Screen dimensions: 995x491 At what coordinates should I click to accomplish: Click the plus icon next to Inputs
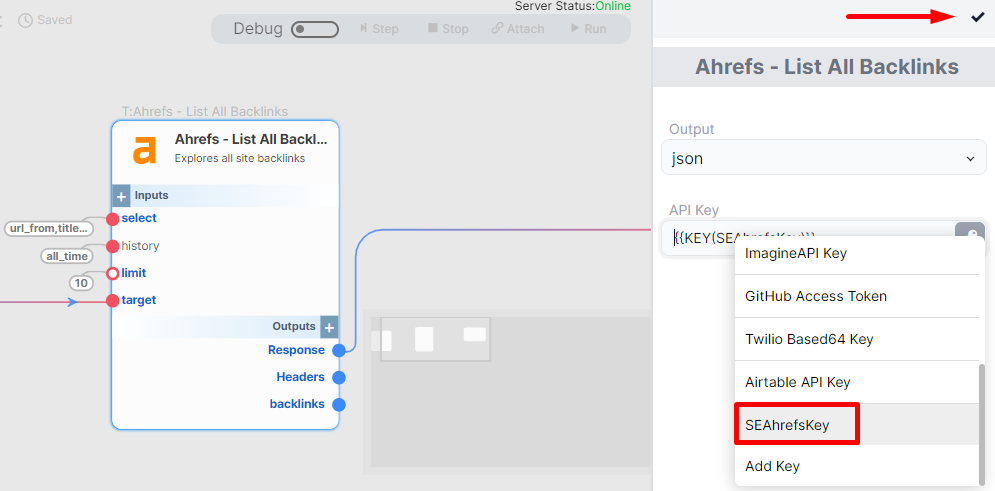tap(122, 195)
